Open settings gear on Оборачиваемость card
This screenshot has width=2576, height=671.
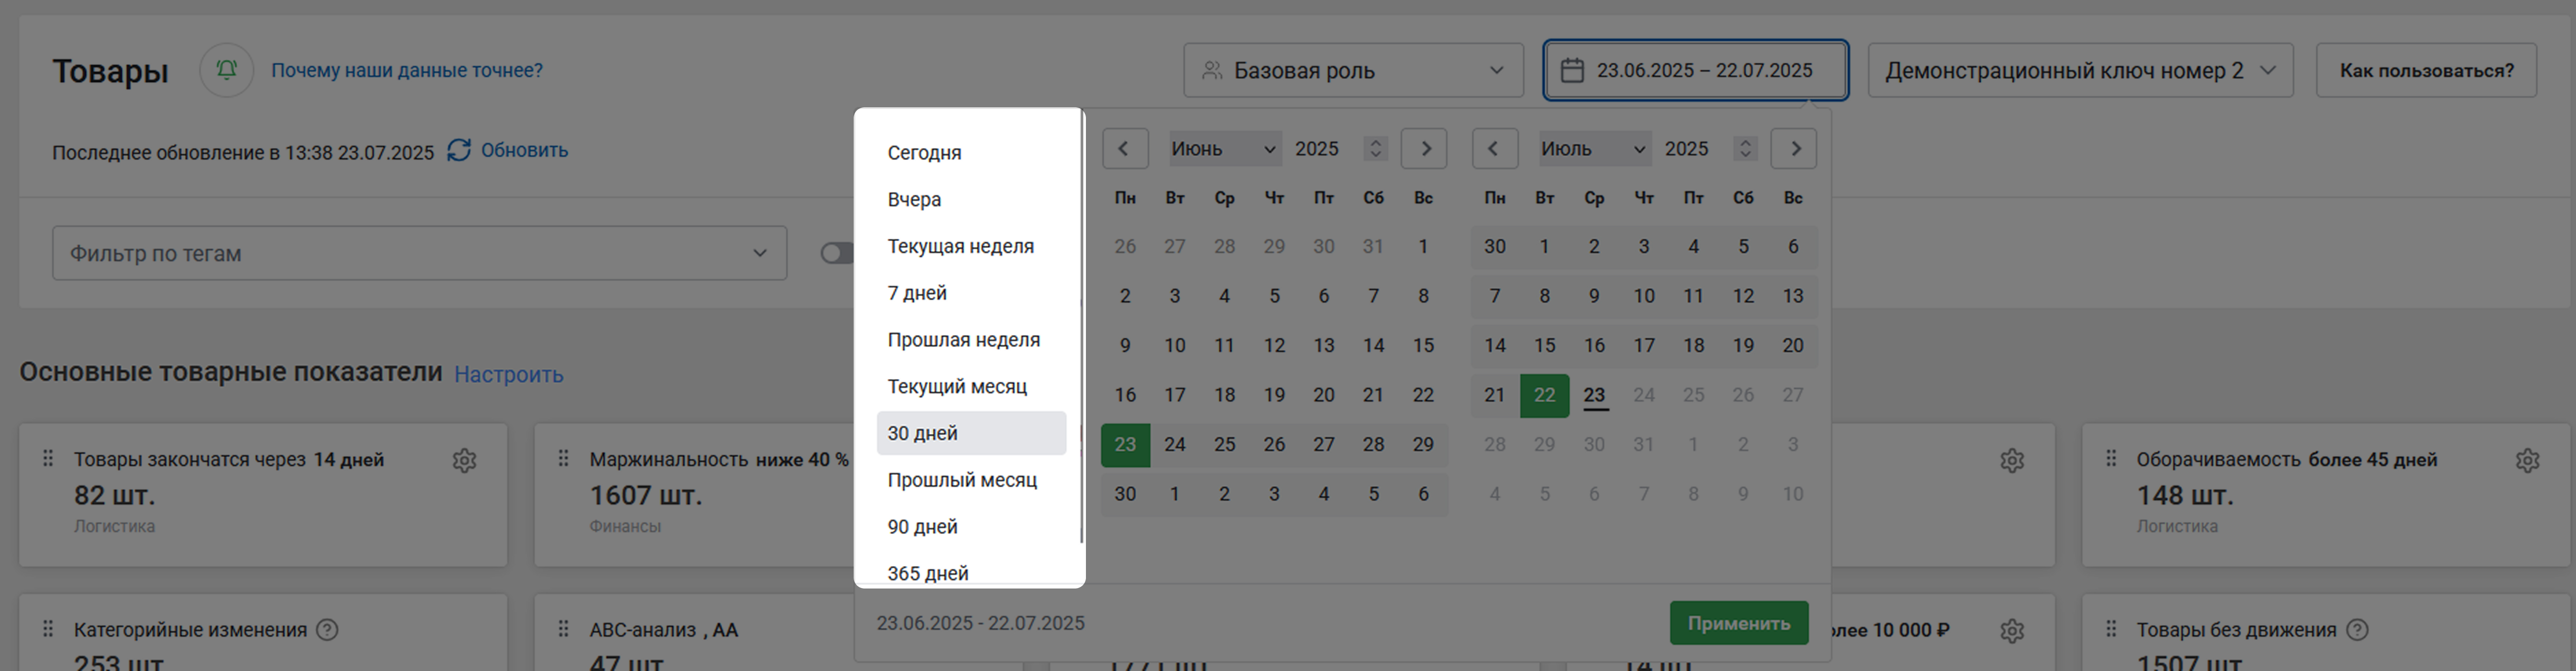pos(2527,460)
